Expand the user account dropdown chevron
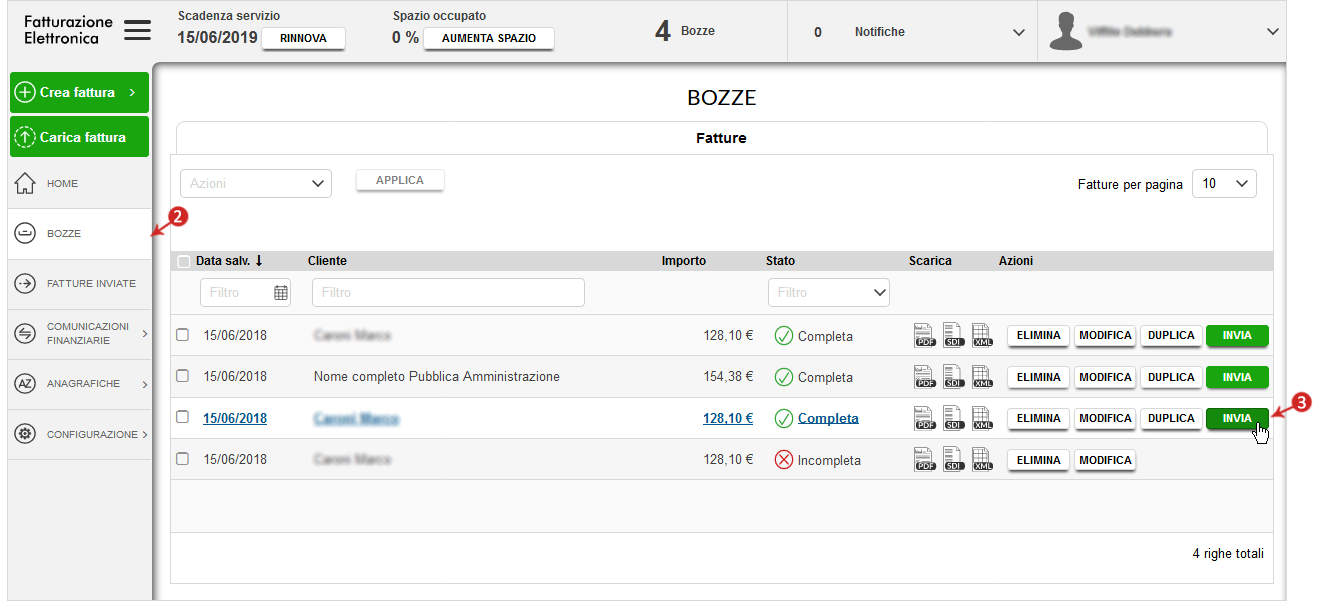The image size is (1320, 601). click(x=1273, y=32)
